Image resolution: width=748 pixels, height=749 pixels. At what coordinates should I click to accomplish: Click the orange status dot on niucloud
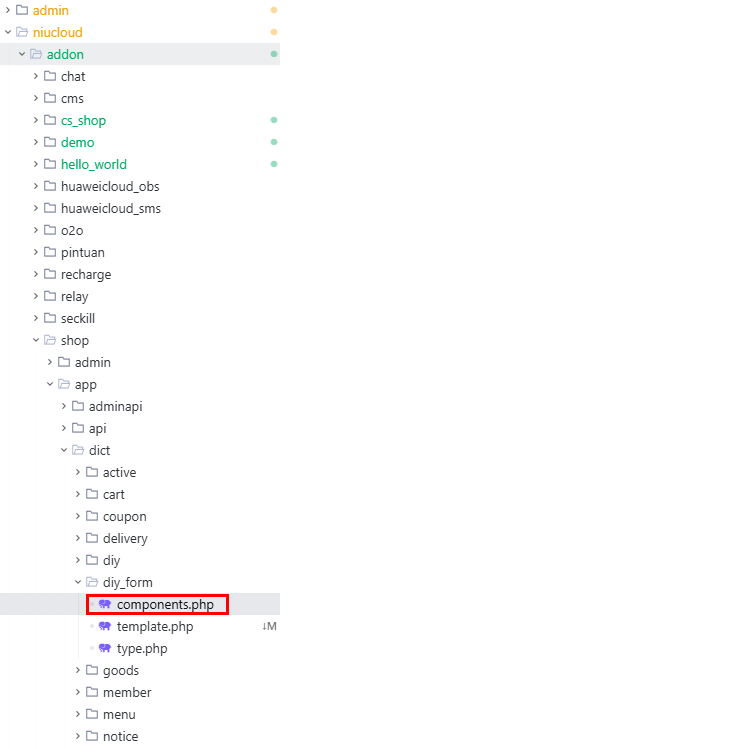[274, 32]
